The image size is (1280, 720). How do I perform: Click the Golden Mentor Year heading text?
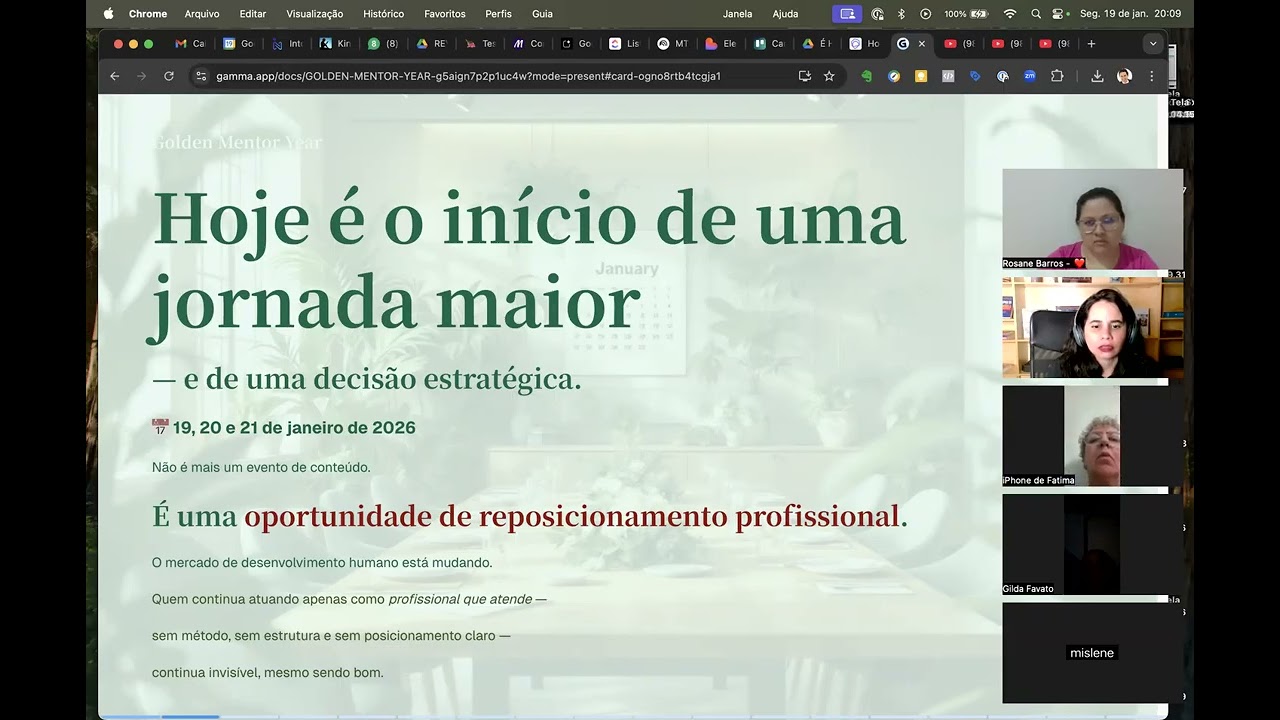click(x=237, y=142)
